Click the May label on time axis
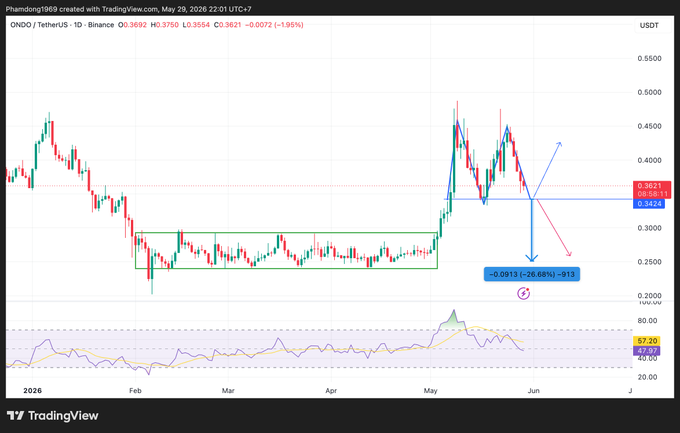The height and width of the screenshot is (433, 680). [x=430, y=390]
